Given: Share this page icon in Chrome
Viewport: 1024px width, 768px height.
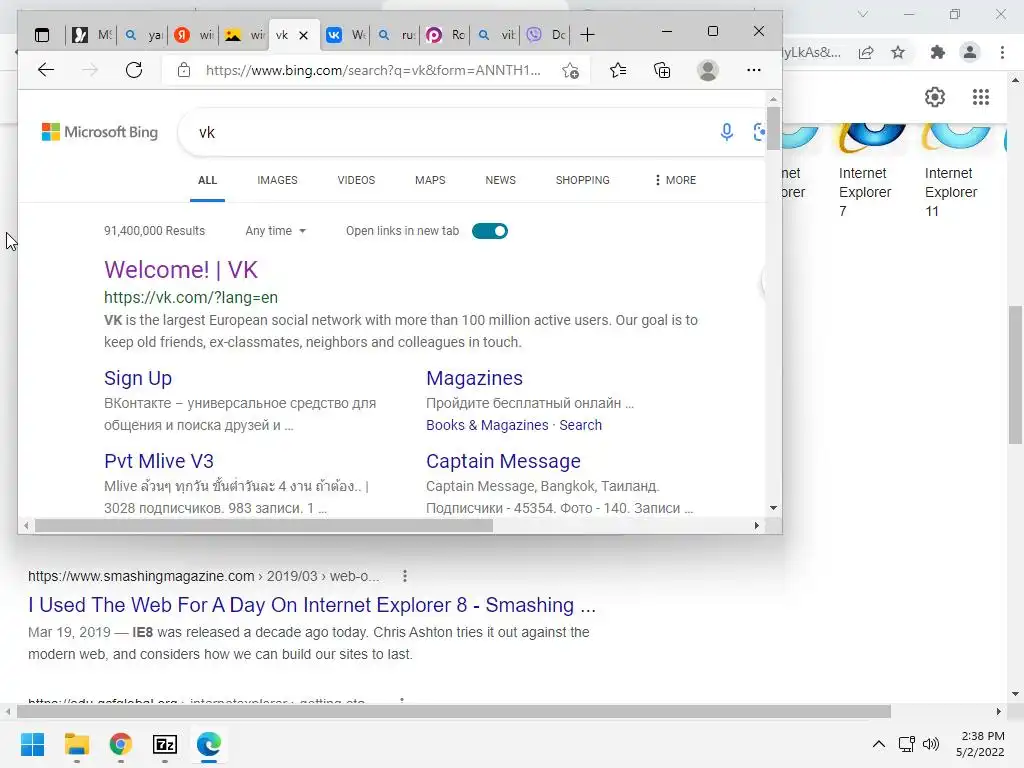Looking at the screenshot, I should click(866, 53).
